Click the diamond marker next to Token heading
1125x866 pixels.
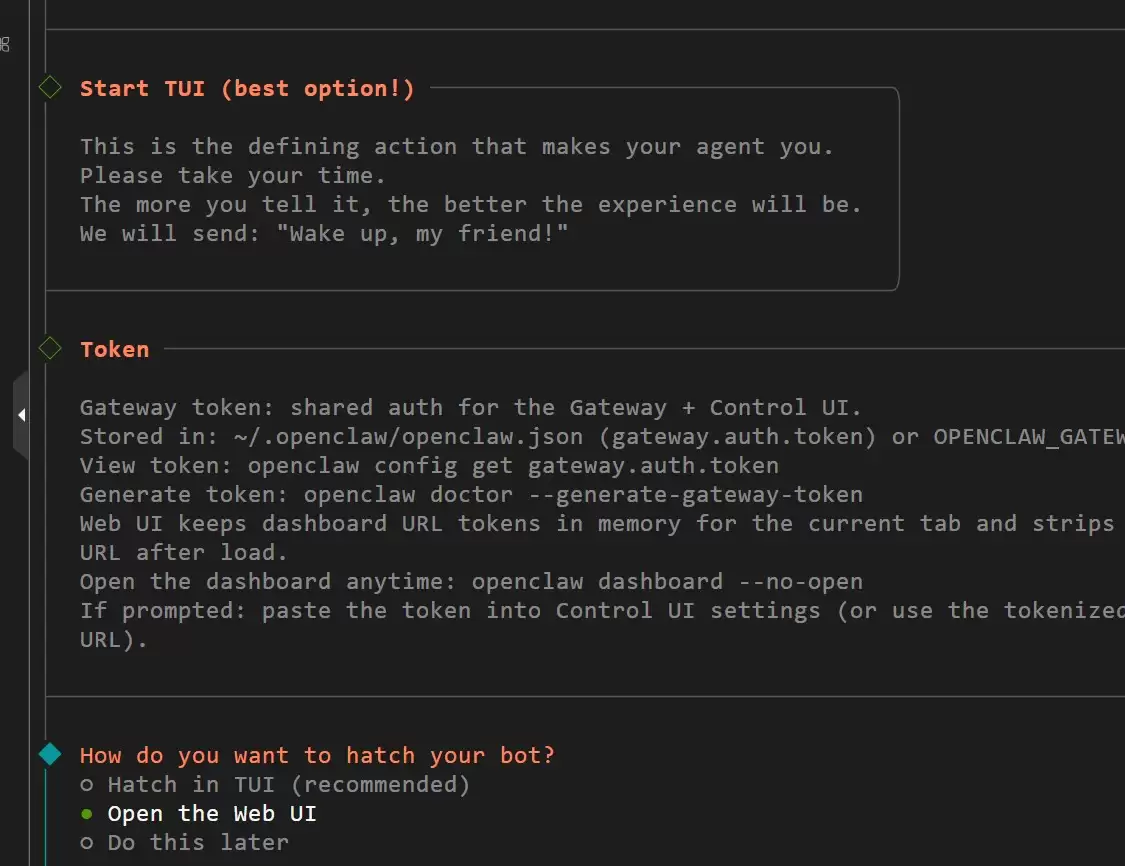pos(50,349)
